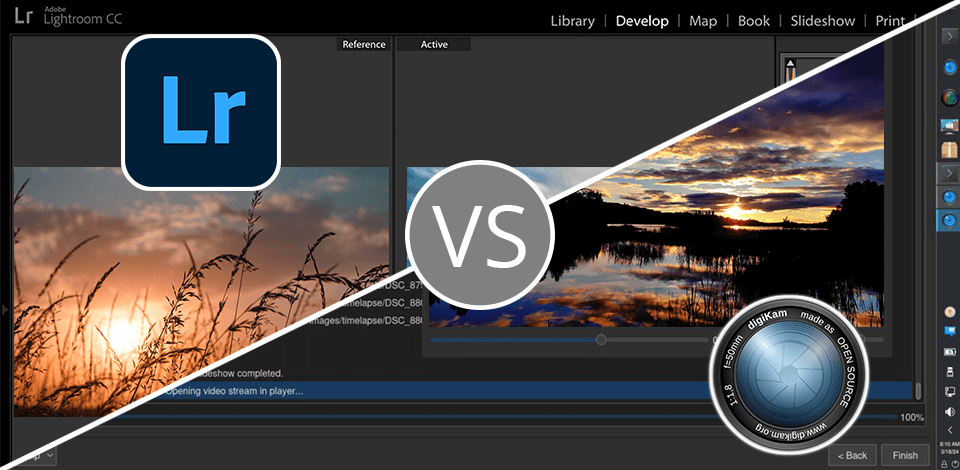Open the web browser globe icon in the panel
Image resolution: width=960 pixels, height=470 pixels.
pos(948,96)
